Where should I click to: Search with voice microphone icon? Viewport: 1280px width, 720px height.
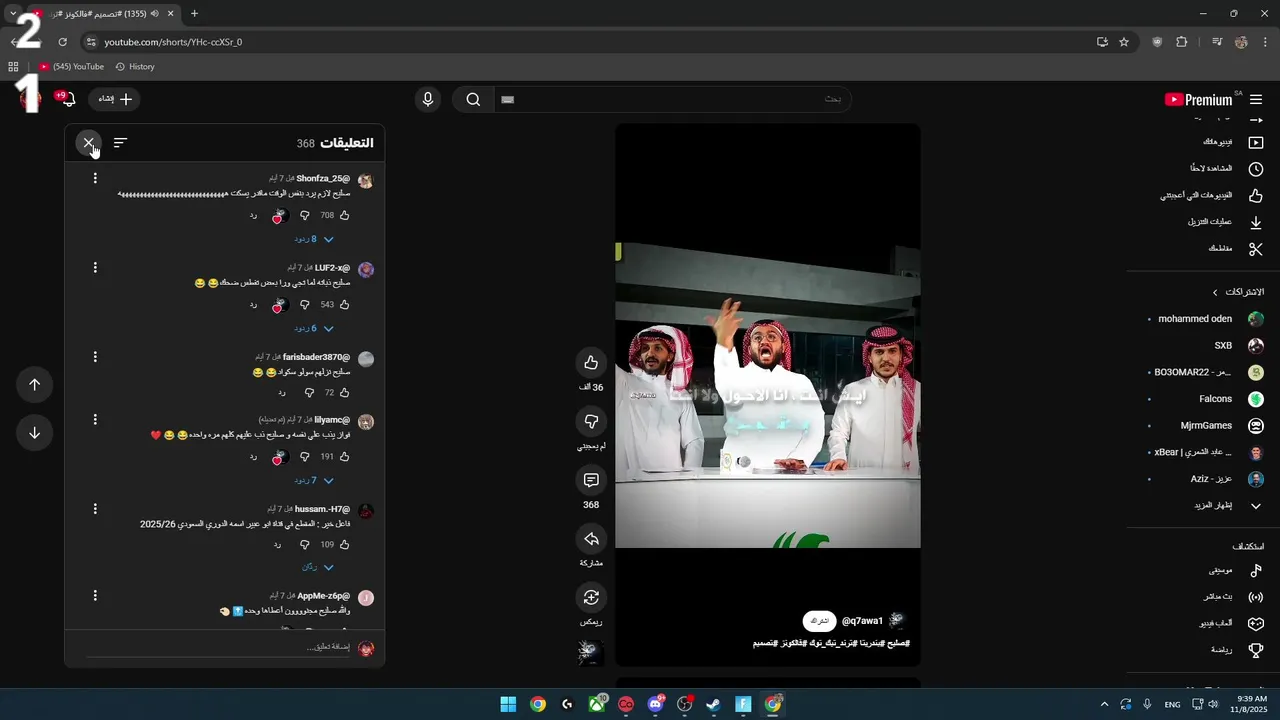click(x=428, y=99)
